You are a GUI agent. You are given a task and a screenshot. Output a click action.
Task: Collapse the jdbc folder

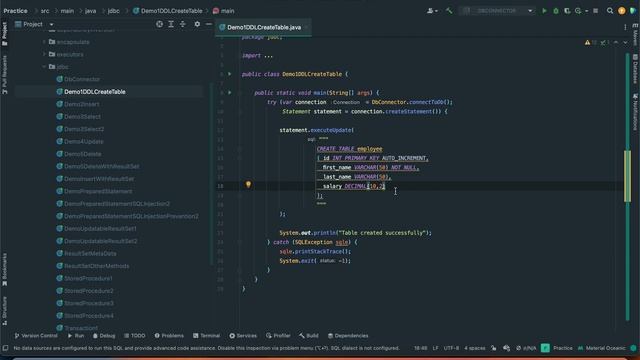coord(44,67)
